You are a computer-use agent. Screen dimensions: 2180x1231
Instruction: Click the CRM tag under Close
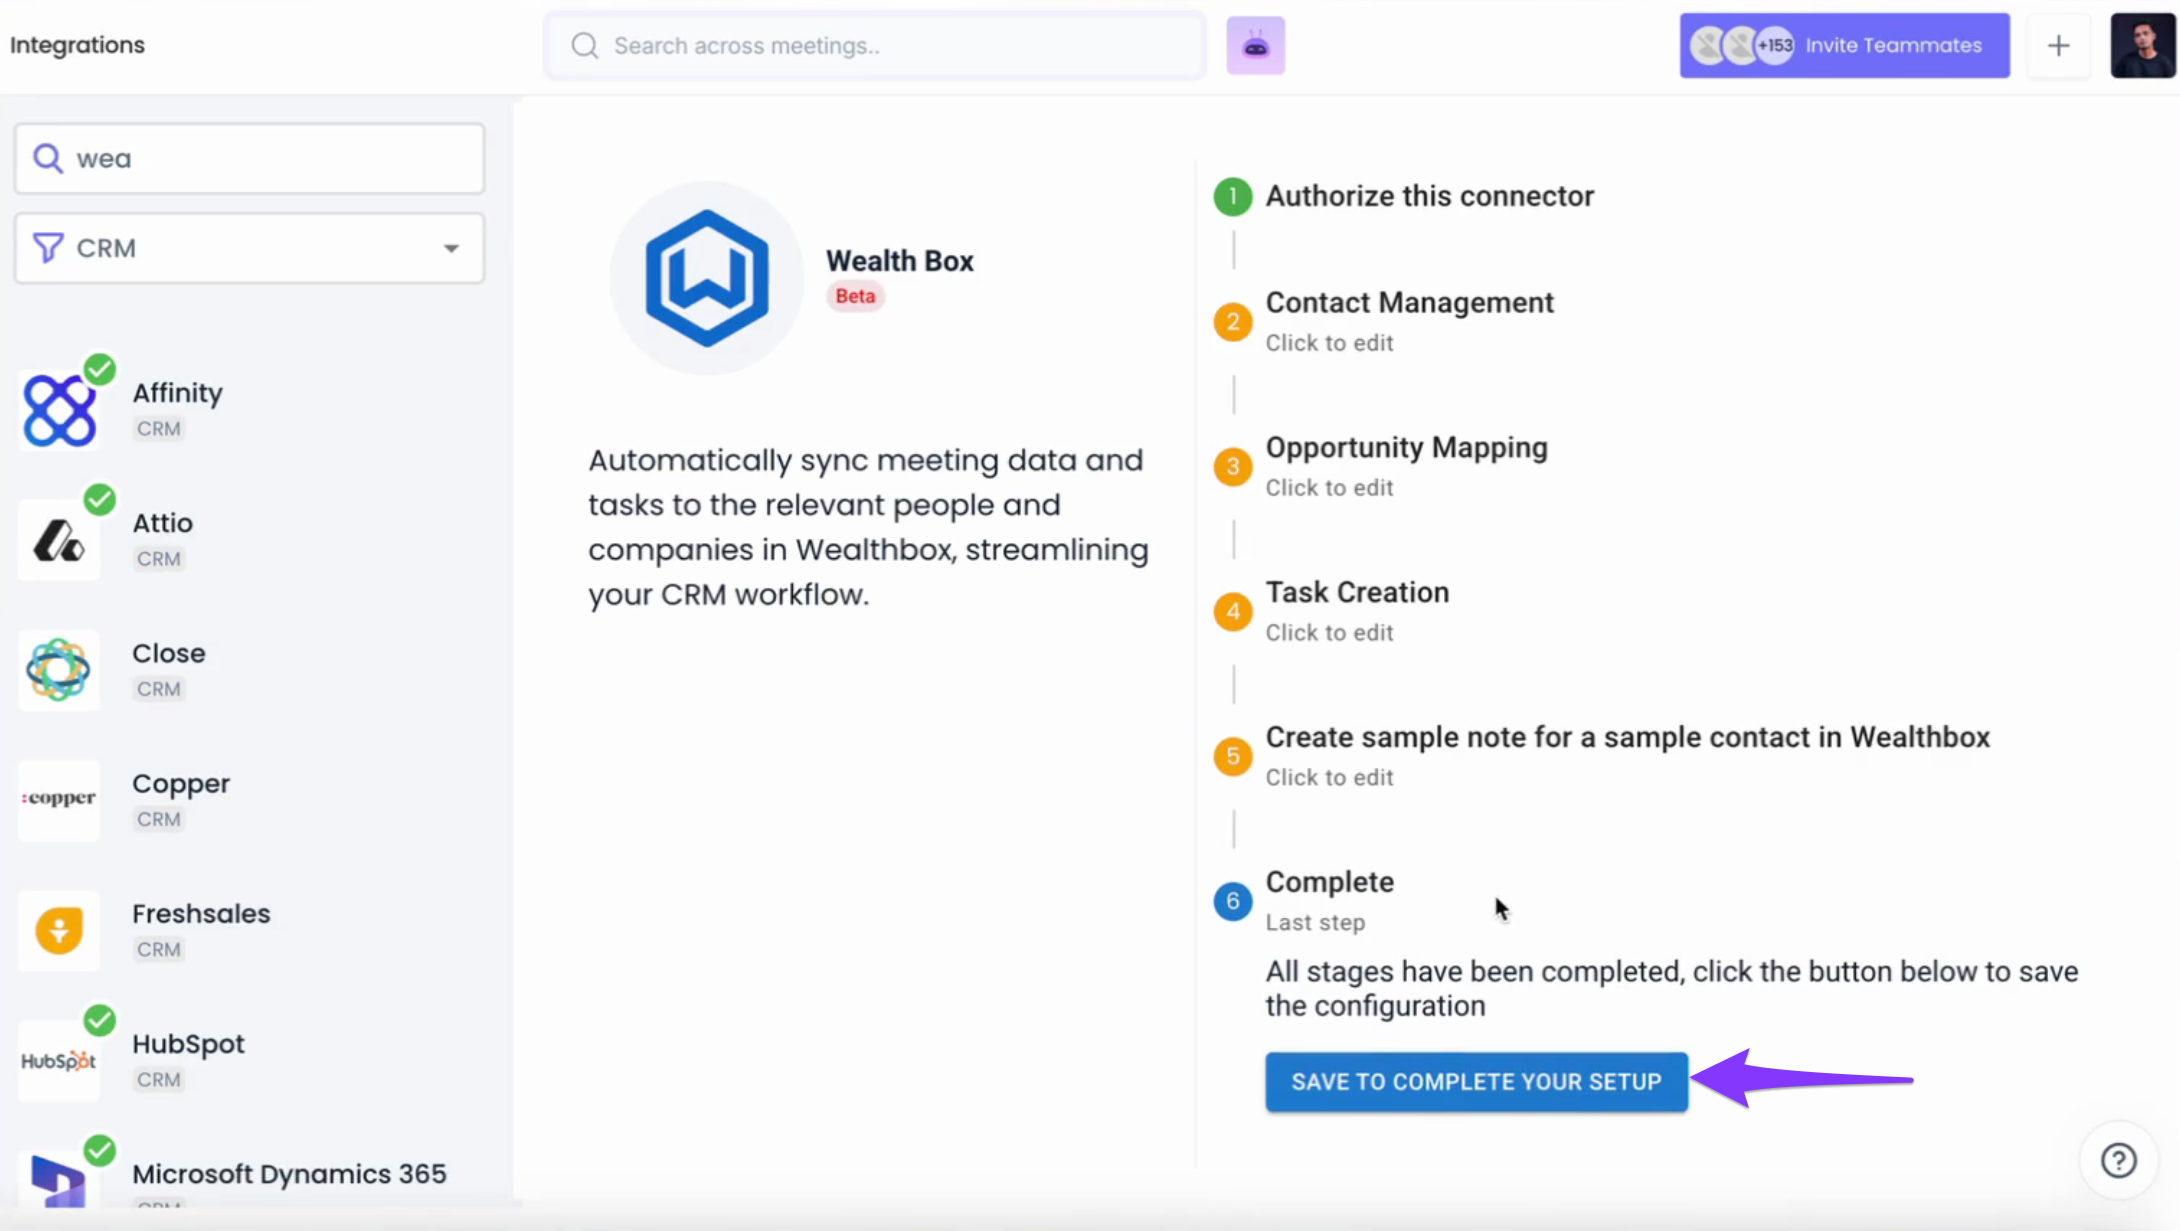coord(158,690)
